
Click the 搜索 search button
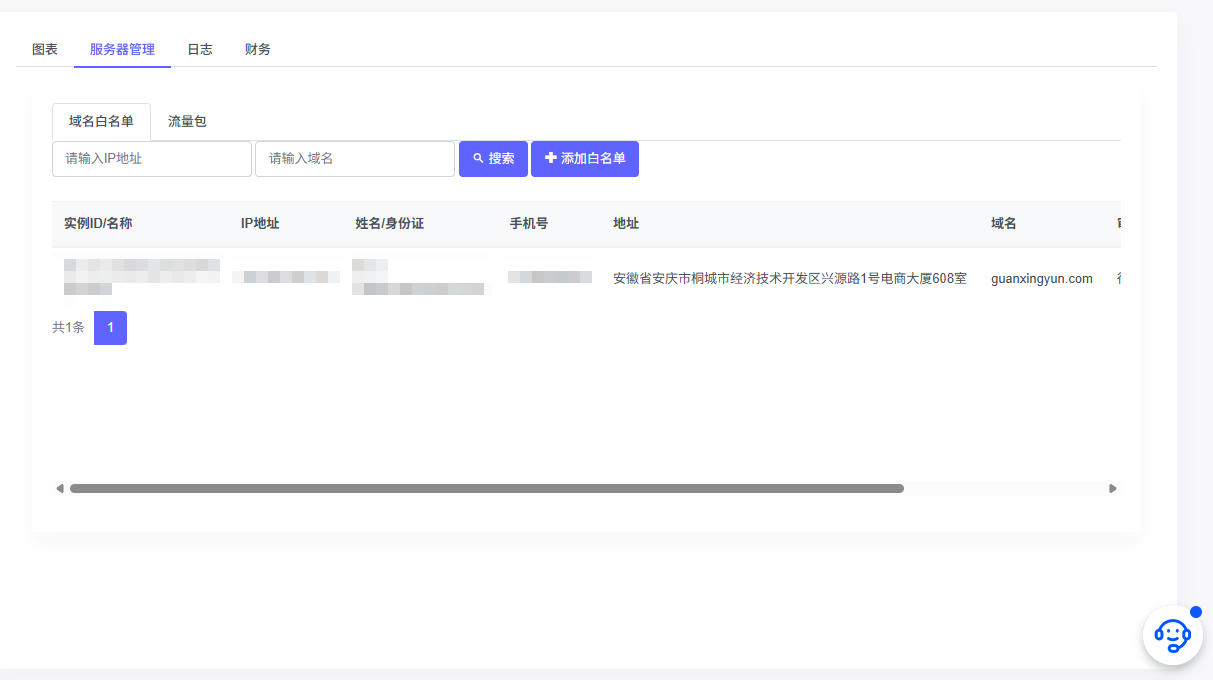point(493,158)
